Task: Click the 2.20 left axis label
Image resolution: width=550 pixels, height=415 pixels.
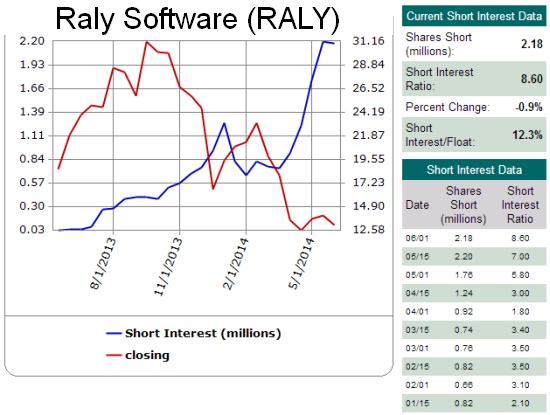Action: [x=32, y=41]
